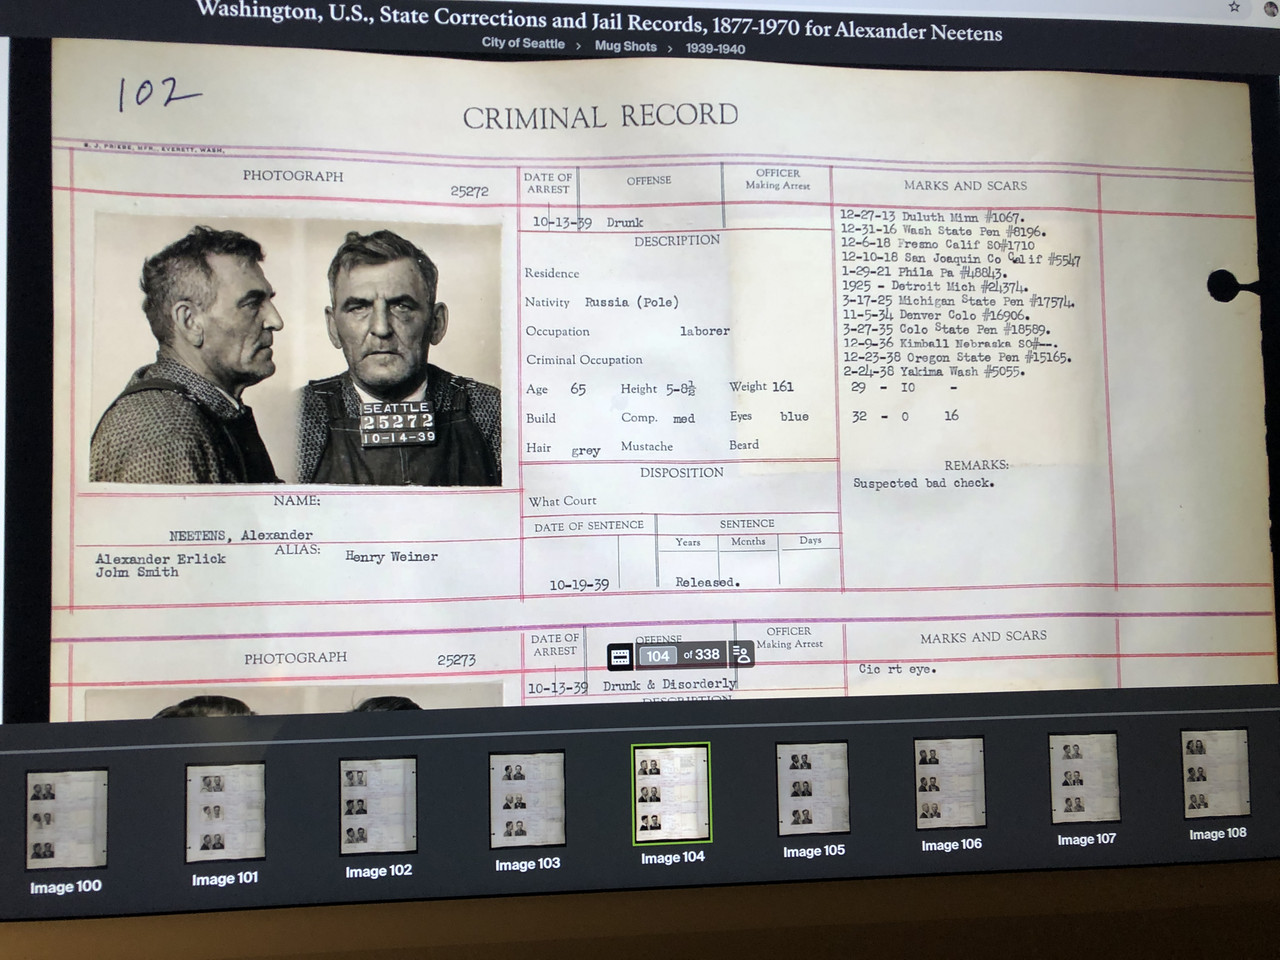Click the occupation value 'laborer'

[x=705, y=331]
